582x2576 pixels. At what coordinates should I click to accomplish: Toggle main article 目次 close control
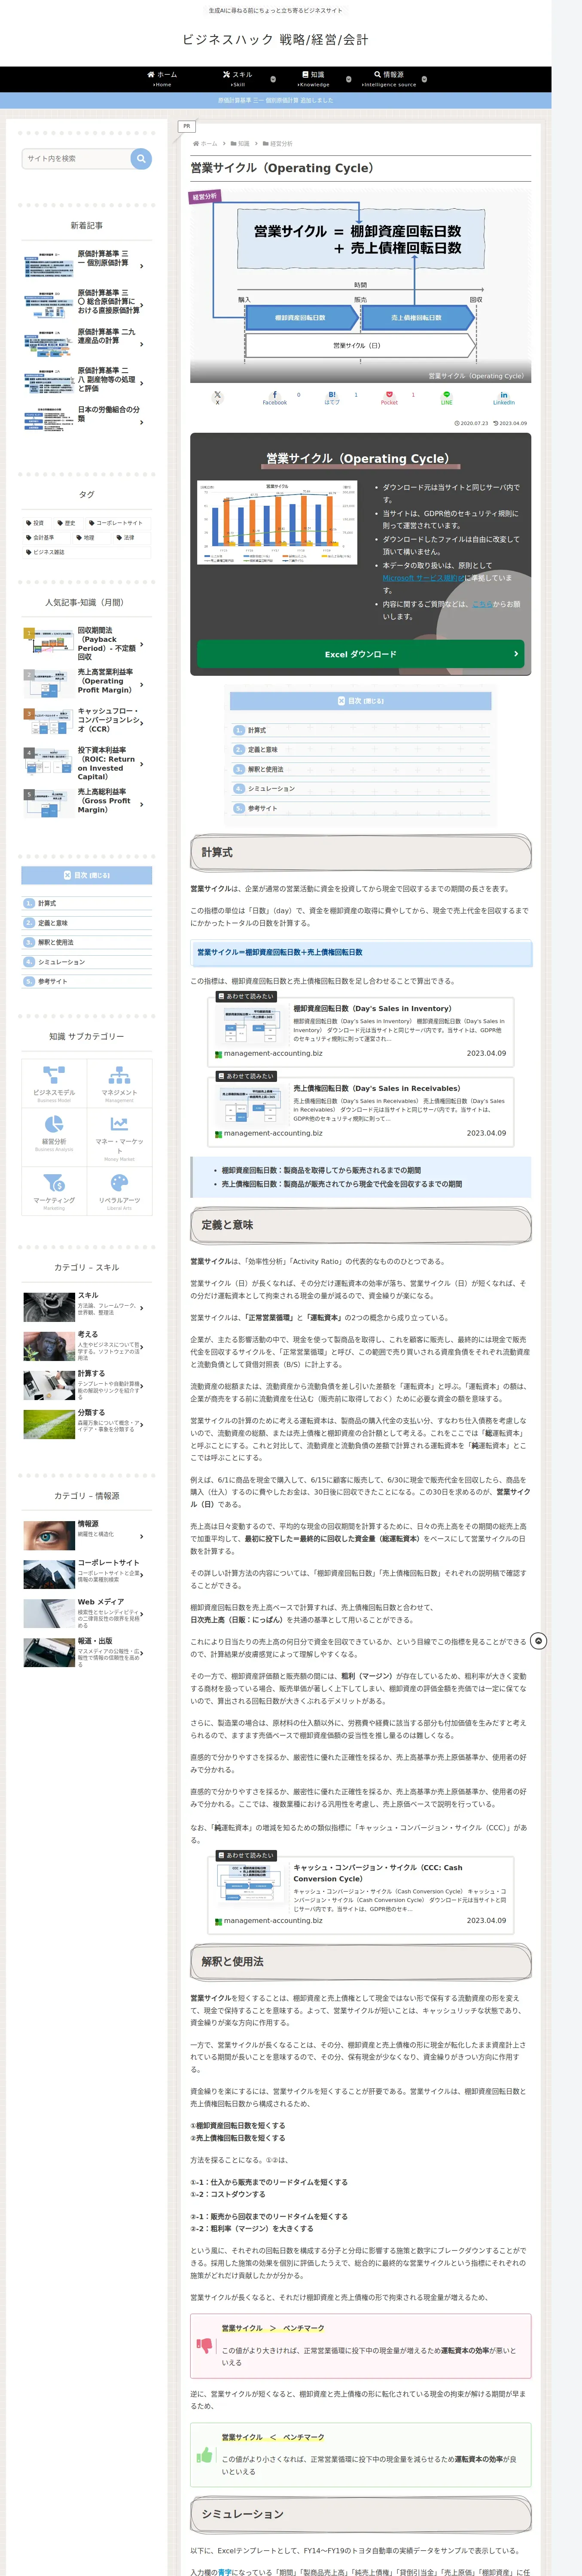click(360, 701)
